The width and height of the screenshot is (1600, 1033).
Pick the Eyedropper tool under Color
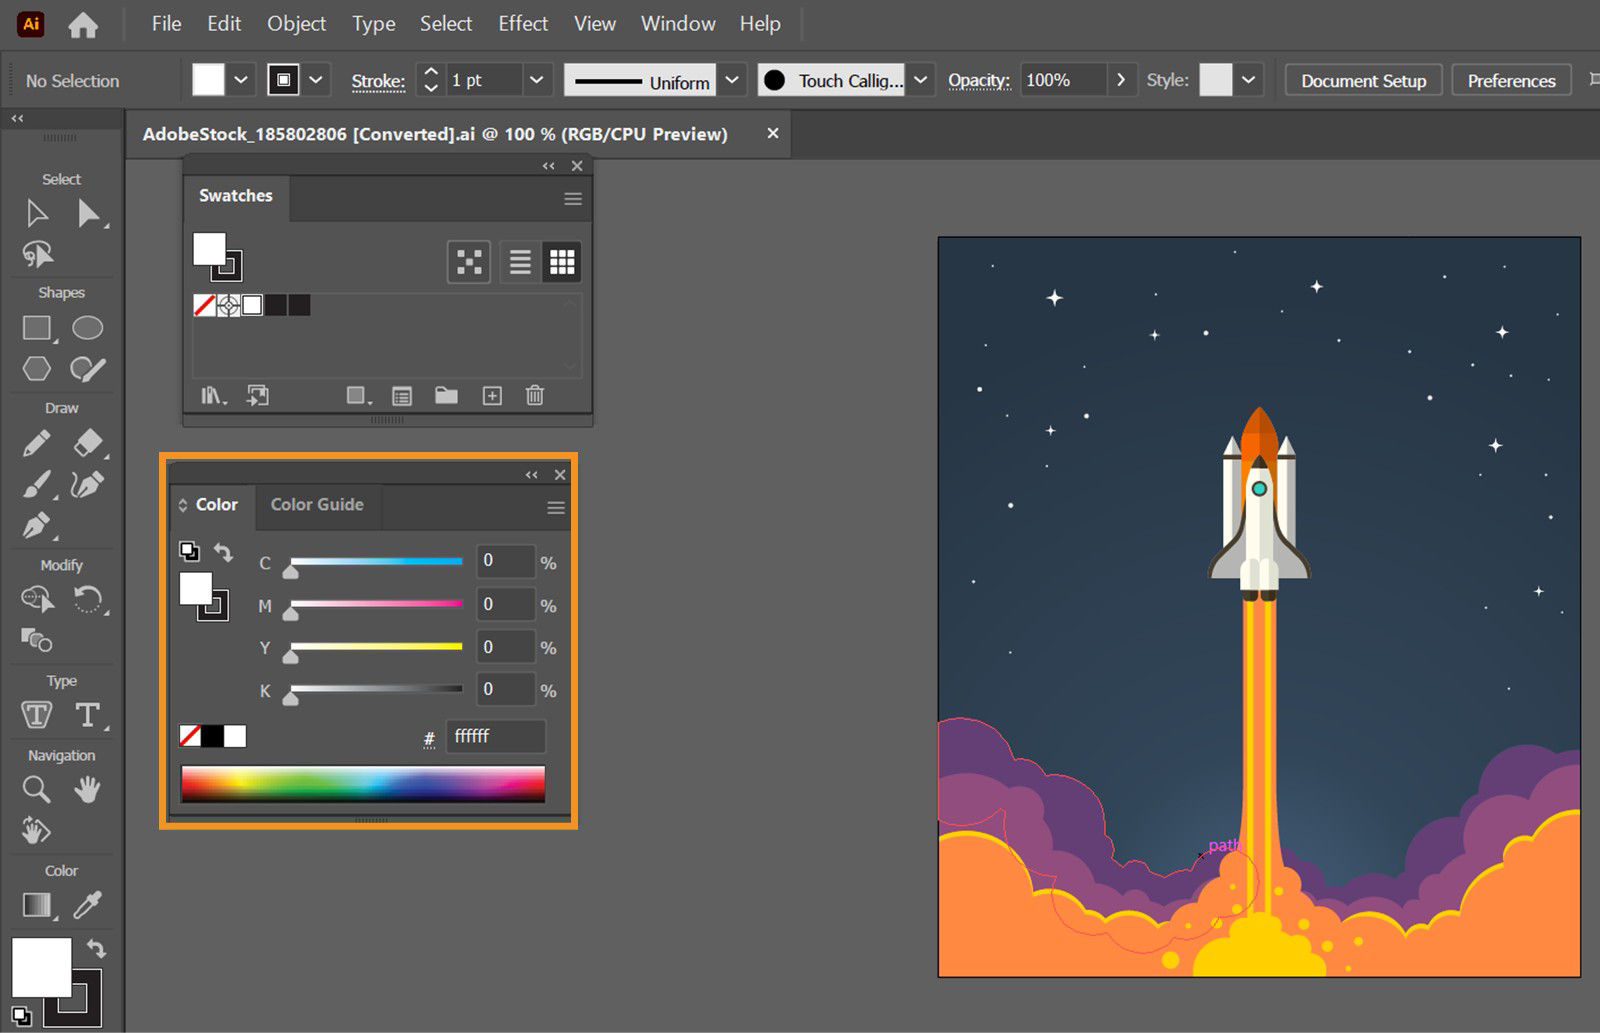click(88, 905)
